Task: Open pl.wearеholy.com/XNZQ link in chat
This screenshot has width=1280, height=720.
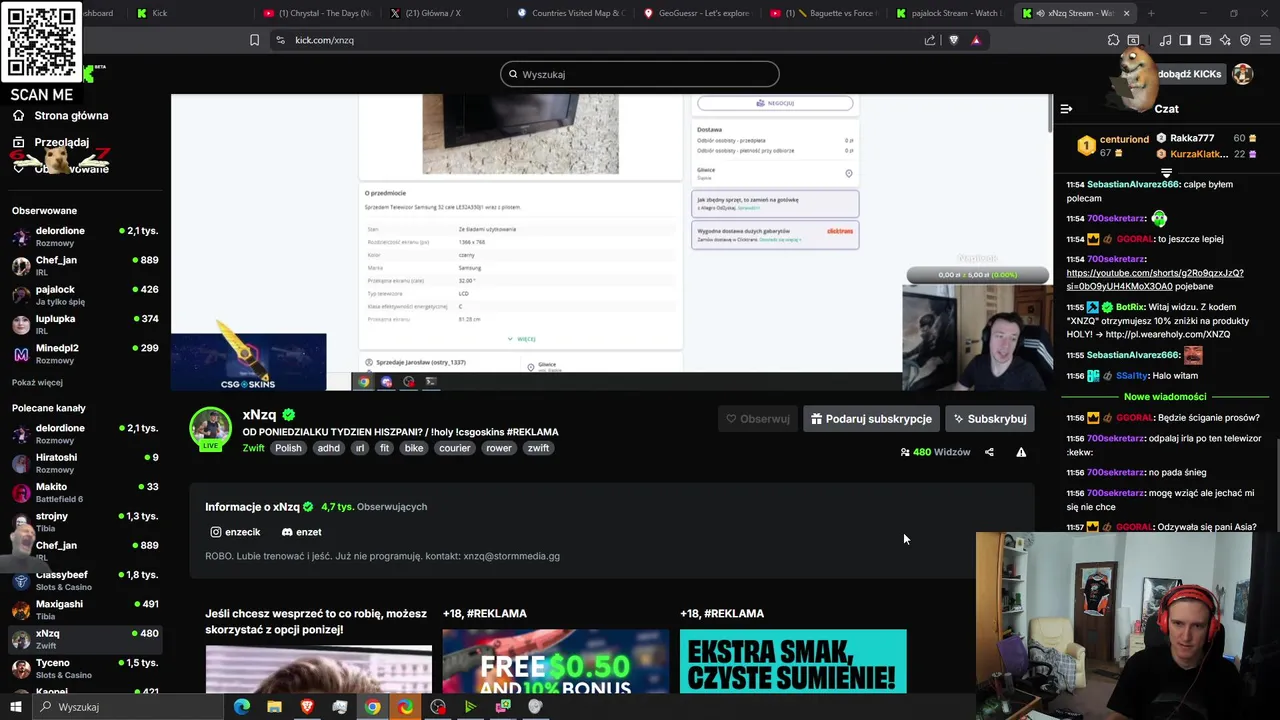Action: click(x=1168, y=335)
